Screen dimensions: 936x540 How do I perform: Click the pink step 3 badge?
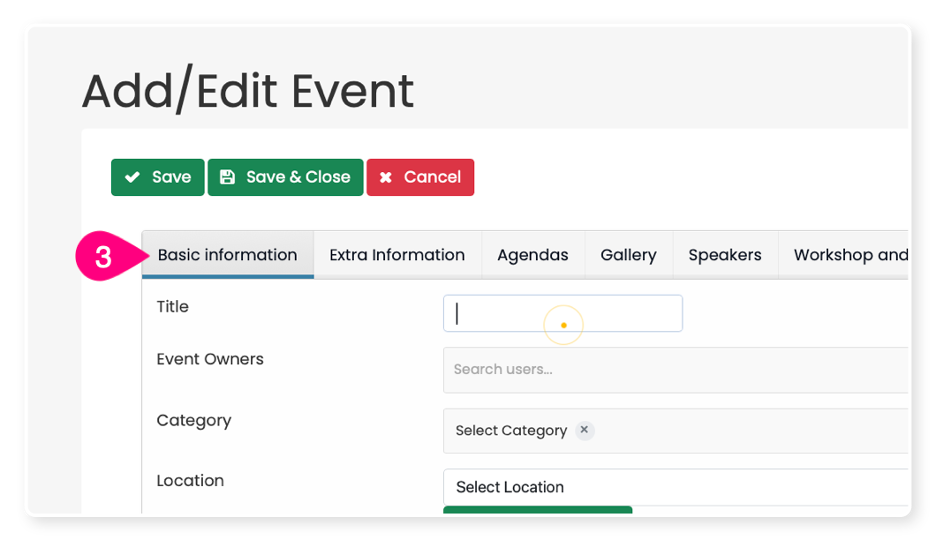[103, 257]
